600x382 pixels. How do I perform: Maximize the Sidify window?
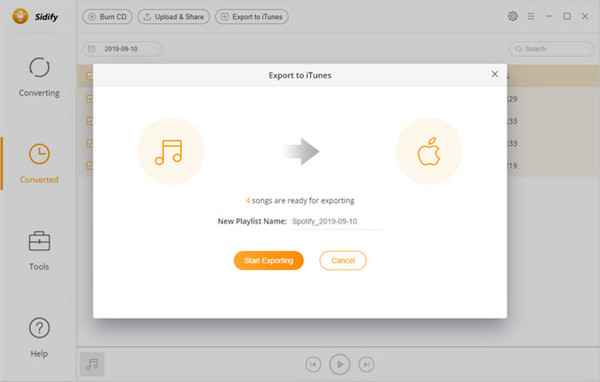pos(567,16)
